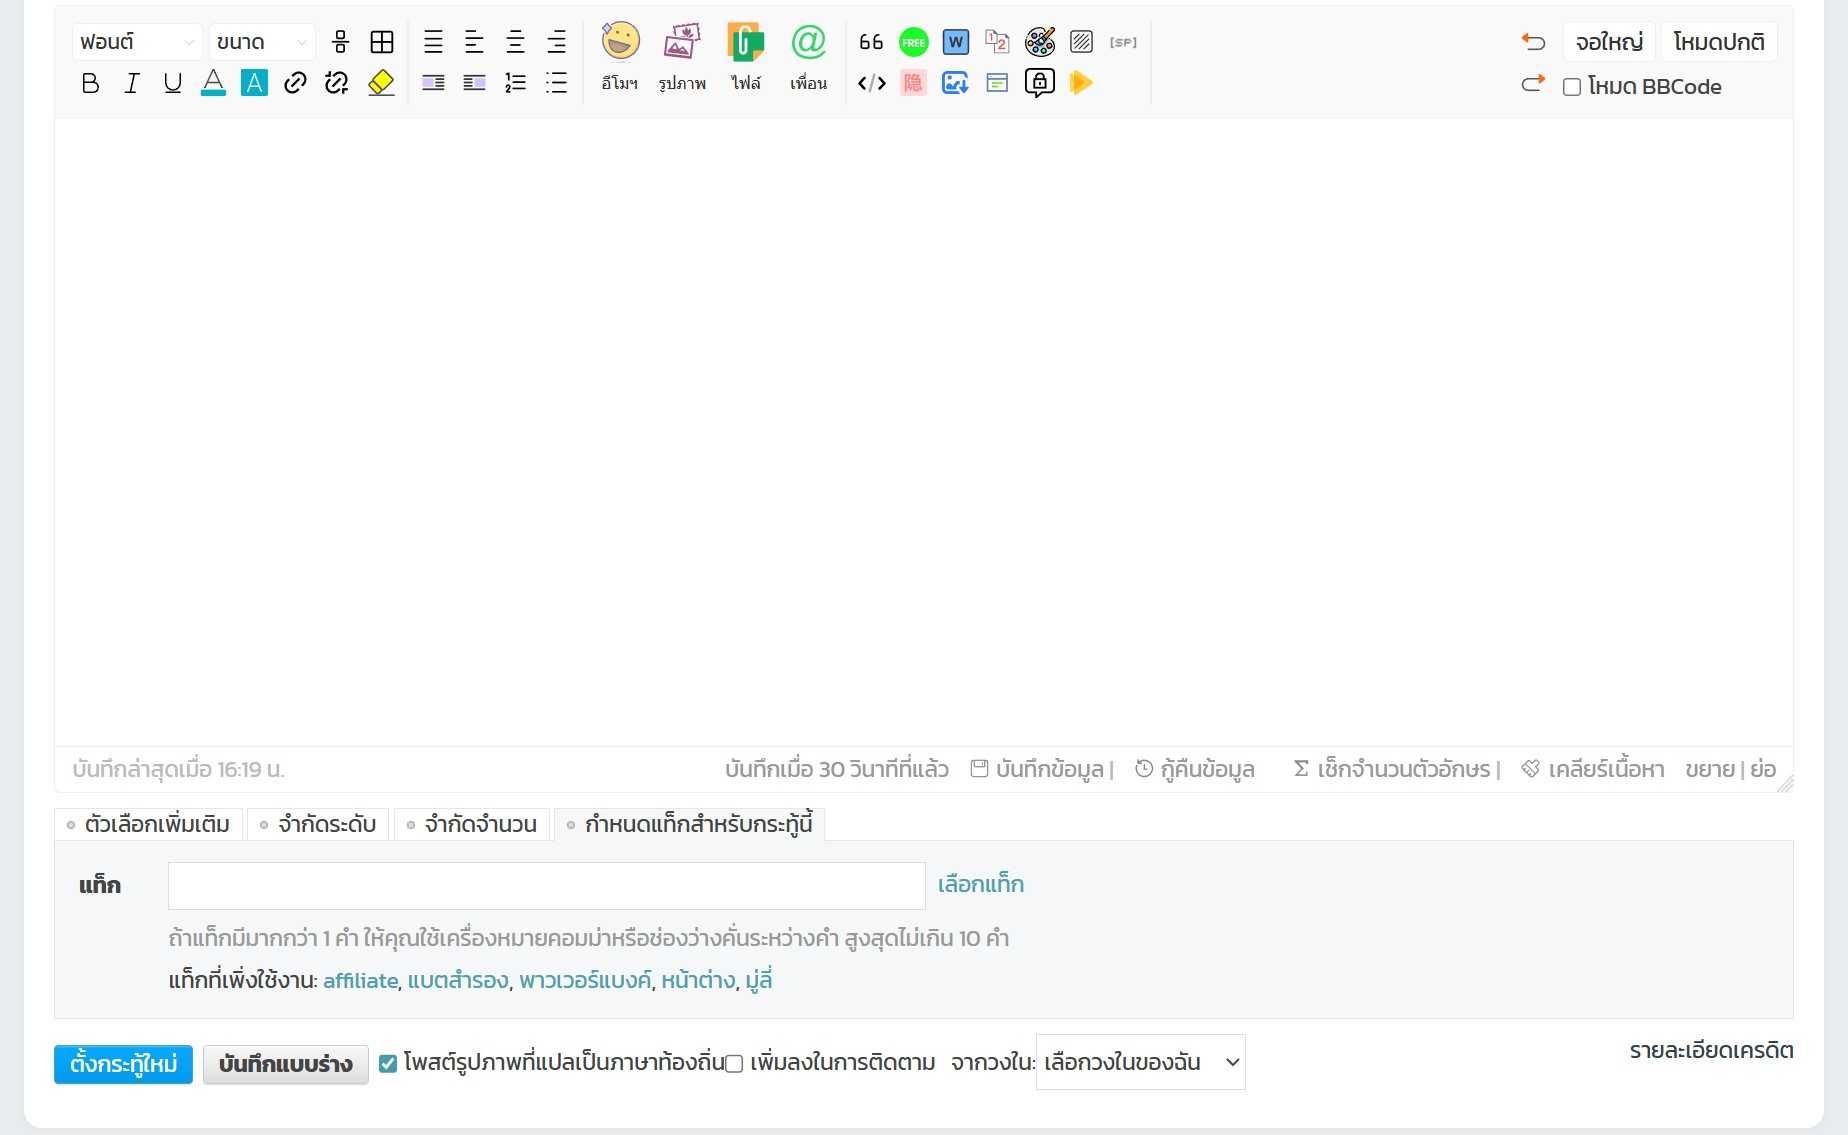
Task: Toggle underline formatting
Action: click(172, 83)
